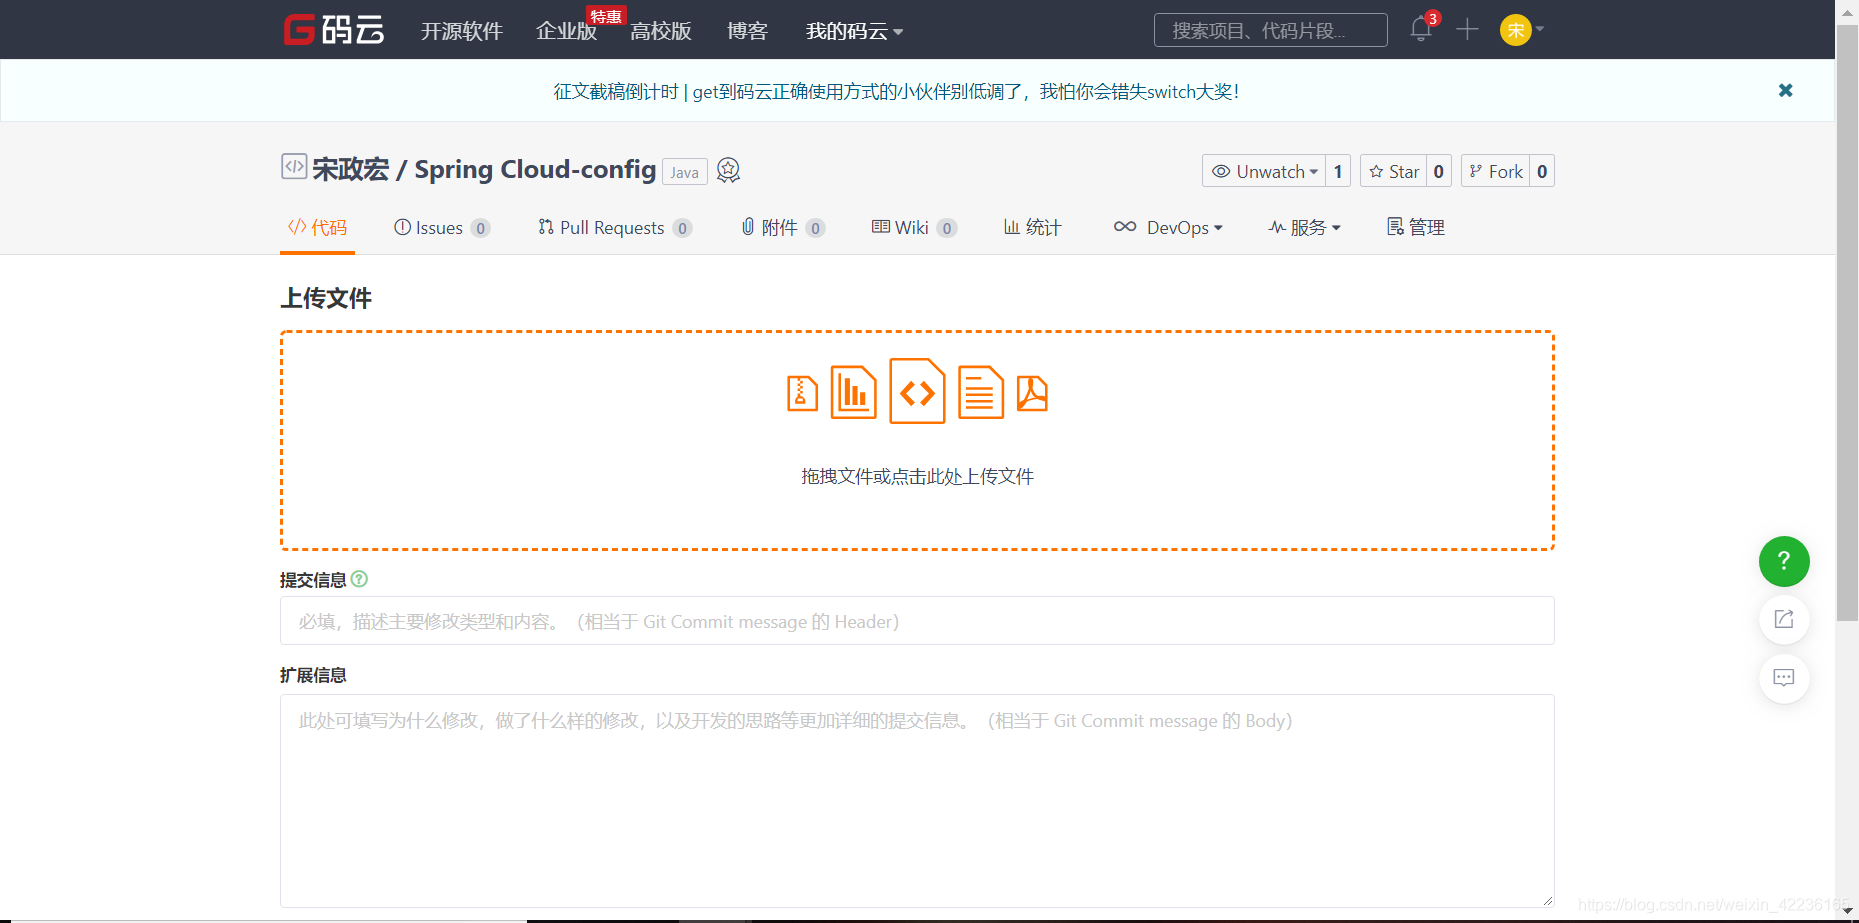
Task: Open the Gitee 码云 logo homepage
Action: click(334, 30)
